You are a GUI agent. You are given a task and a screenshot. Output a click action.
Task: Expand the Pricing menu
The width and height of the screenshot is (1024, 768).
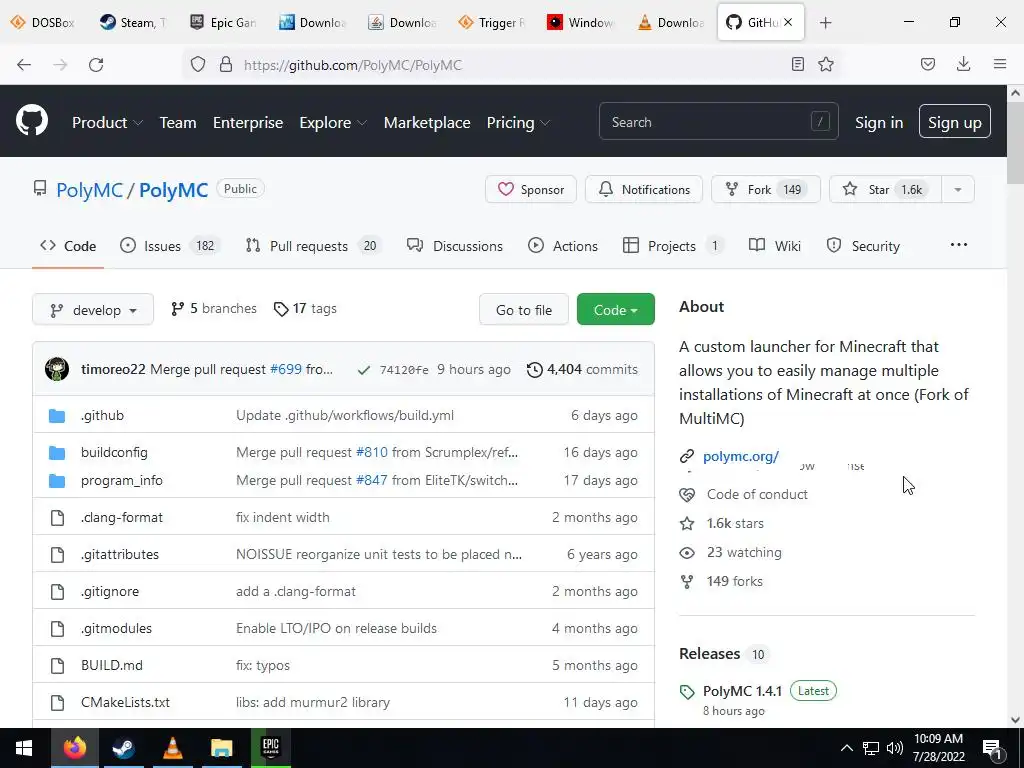(x=518, y=122)
